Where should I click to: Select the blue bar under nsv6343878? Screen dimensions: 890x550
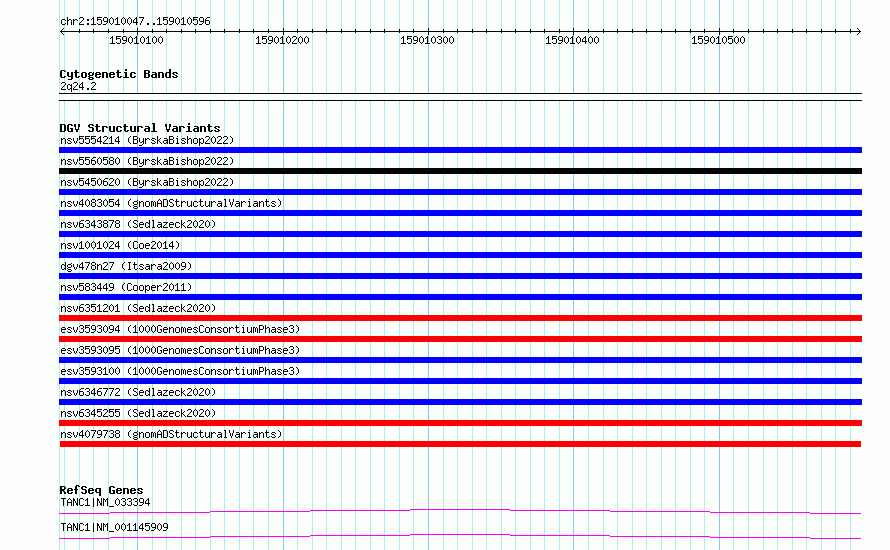(x=460, y=234)
